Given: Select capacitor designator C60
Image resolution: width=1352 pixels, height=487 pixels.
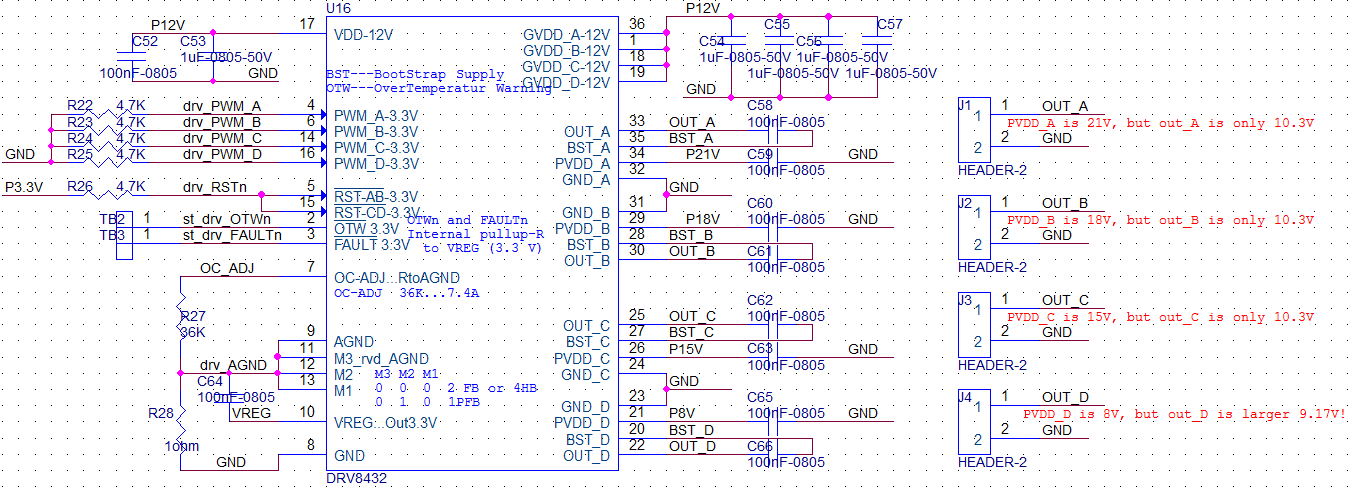Looking at the screenshot, I should 760,203.
